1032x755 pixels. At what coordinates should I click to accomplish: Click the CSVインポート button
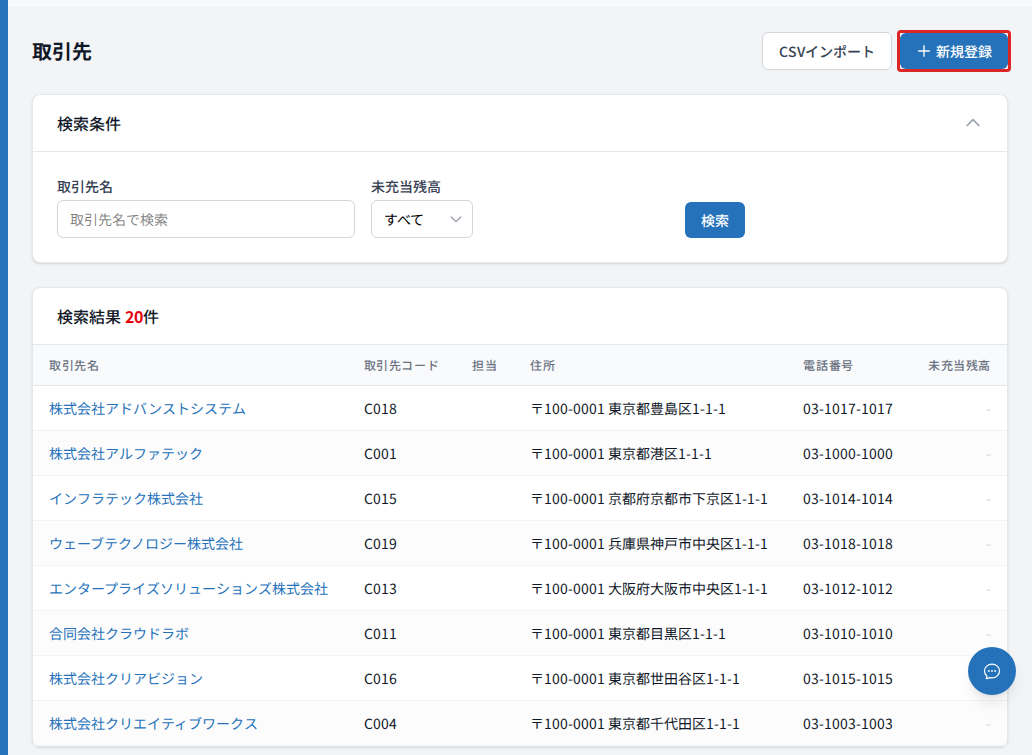[827, 51]
